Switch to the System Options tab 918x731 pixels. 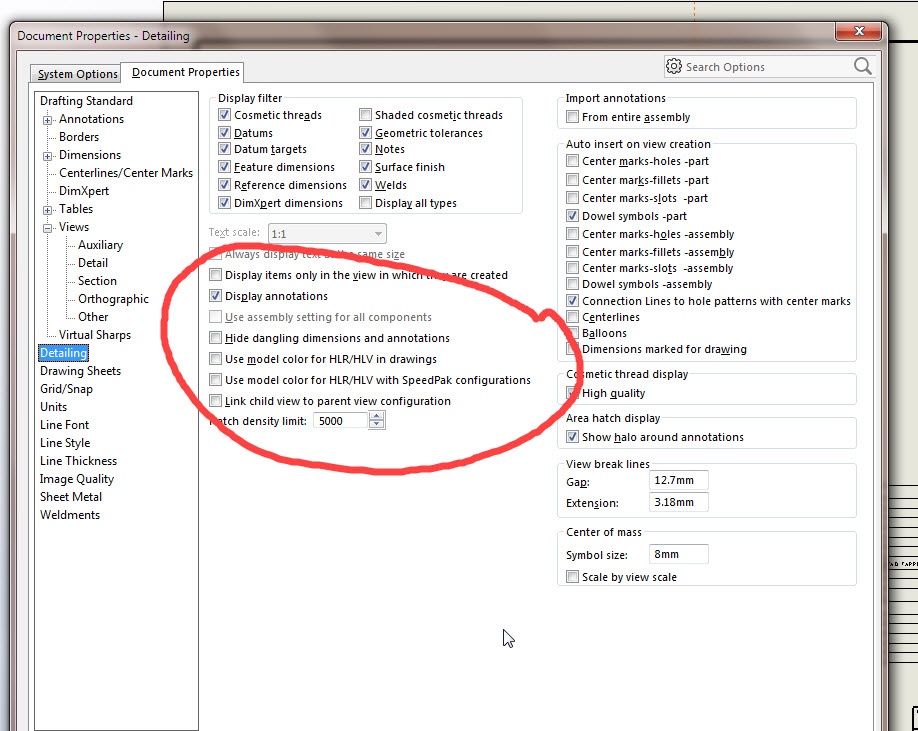pos(77,74)
